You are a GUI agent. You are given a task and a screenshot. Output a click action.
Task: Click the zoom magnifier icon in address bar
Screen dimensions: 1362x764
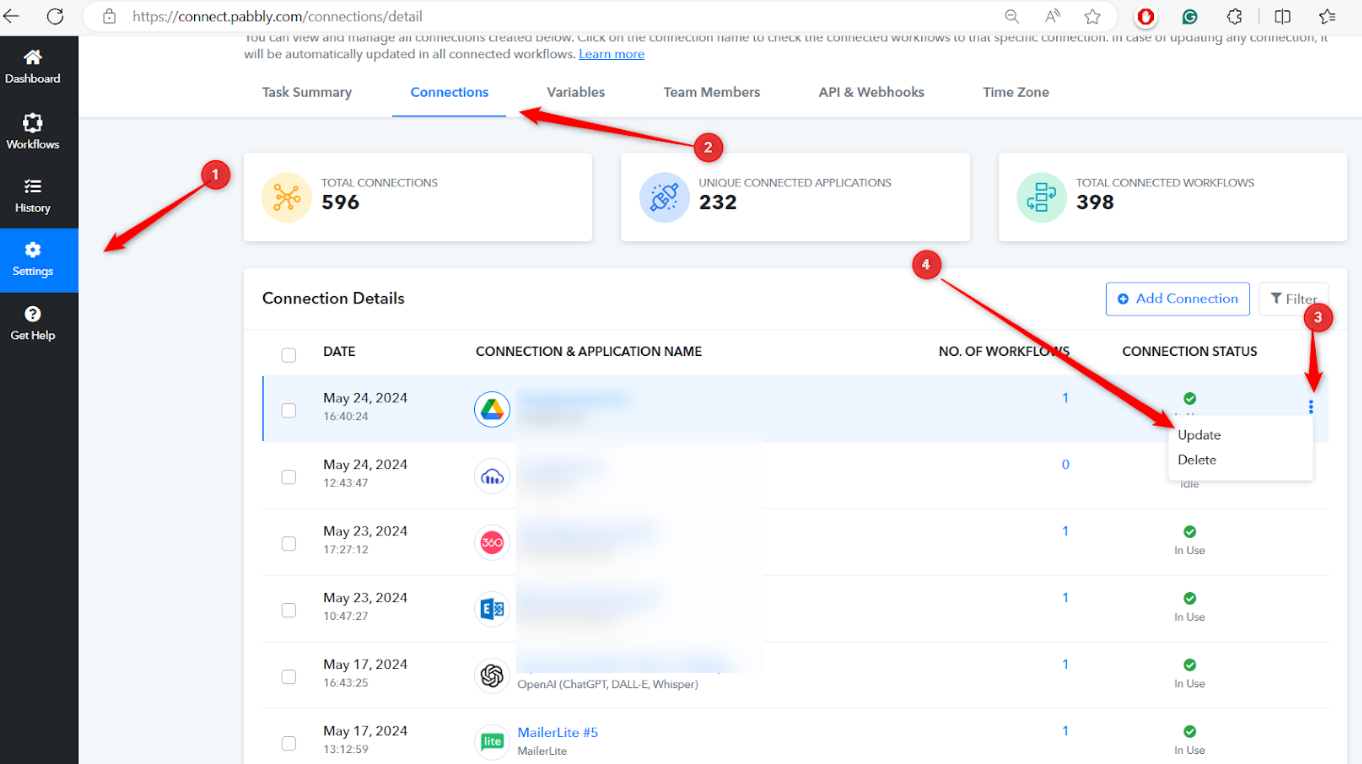point(1012,16)
